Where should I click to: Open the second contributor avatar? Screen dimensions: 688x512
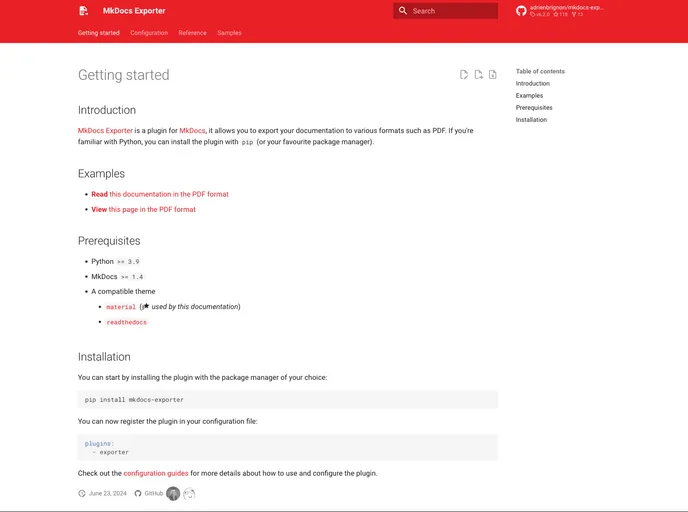[x=189, y=494]
